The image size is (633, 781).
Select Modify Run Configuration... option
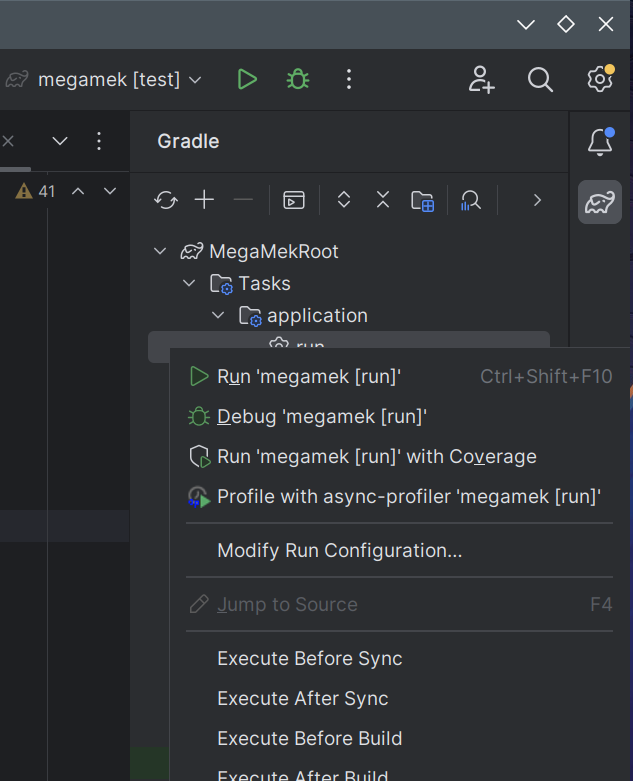339,551
